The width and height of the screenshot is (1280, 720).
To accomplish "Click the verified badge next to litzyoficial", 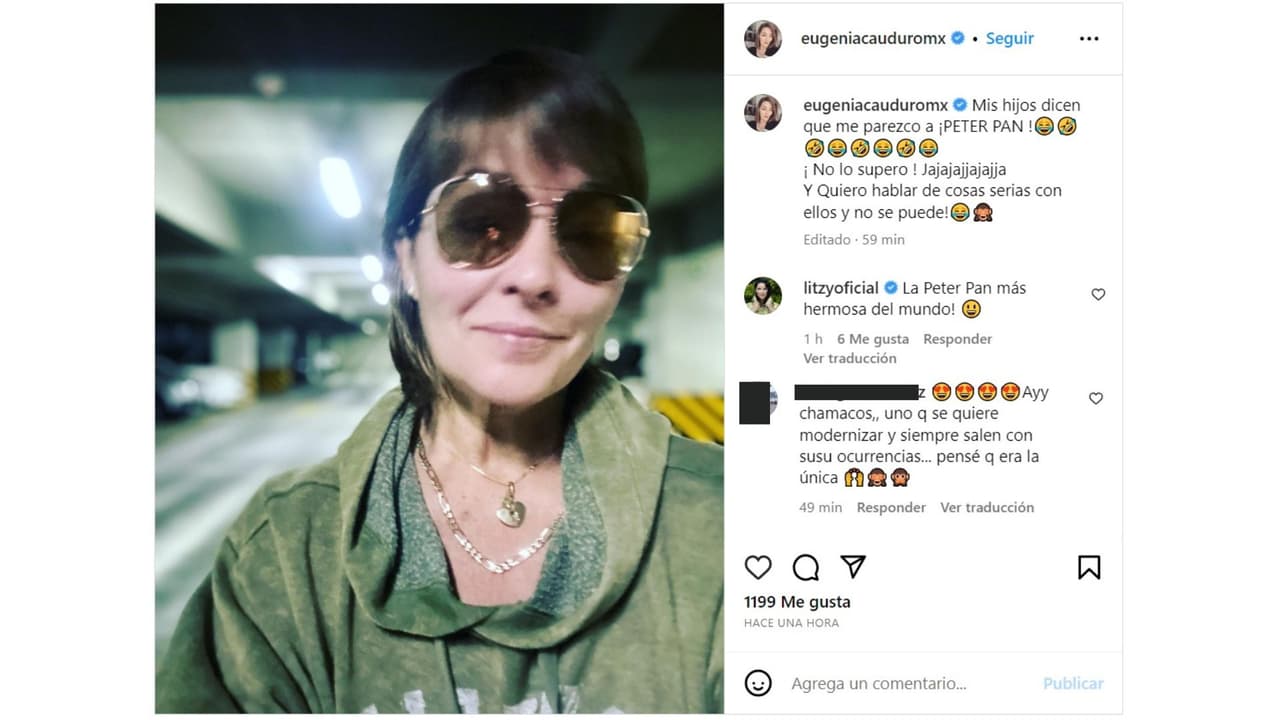I will tap(888, 287).
